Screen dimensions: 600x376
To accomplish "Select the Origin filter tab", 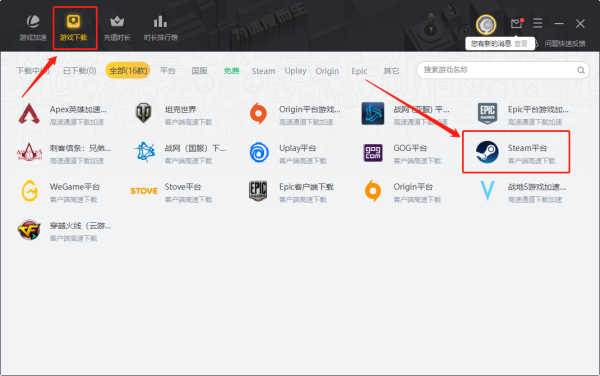I will click(x=327, y=71).
